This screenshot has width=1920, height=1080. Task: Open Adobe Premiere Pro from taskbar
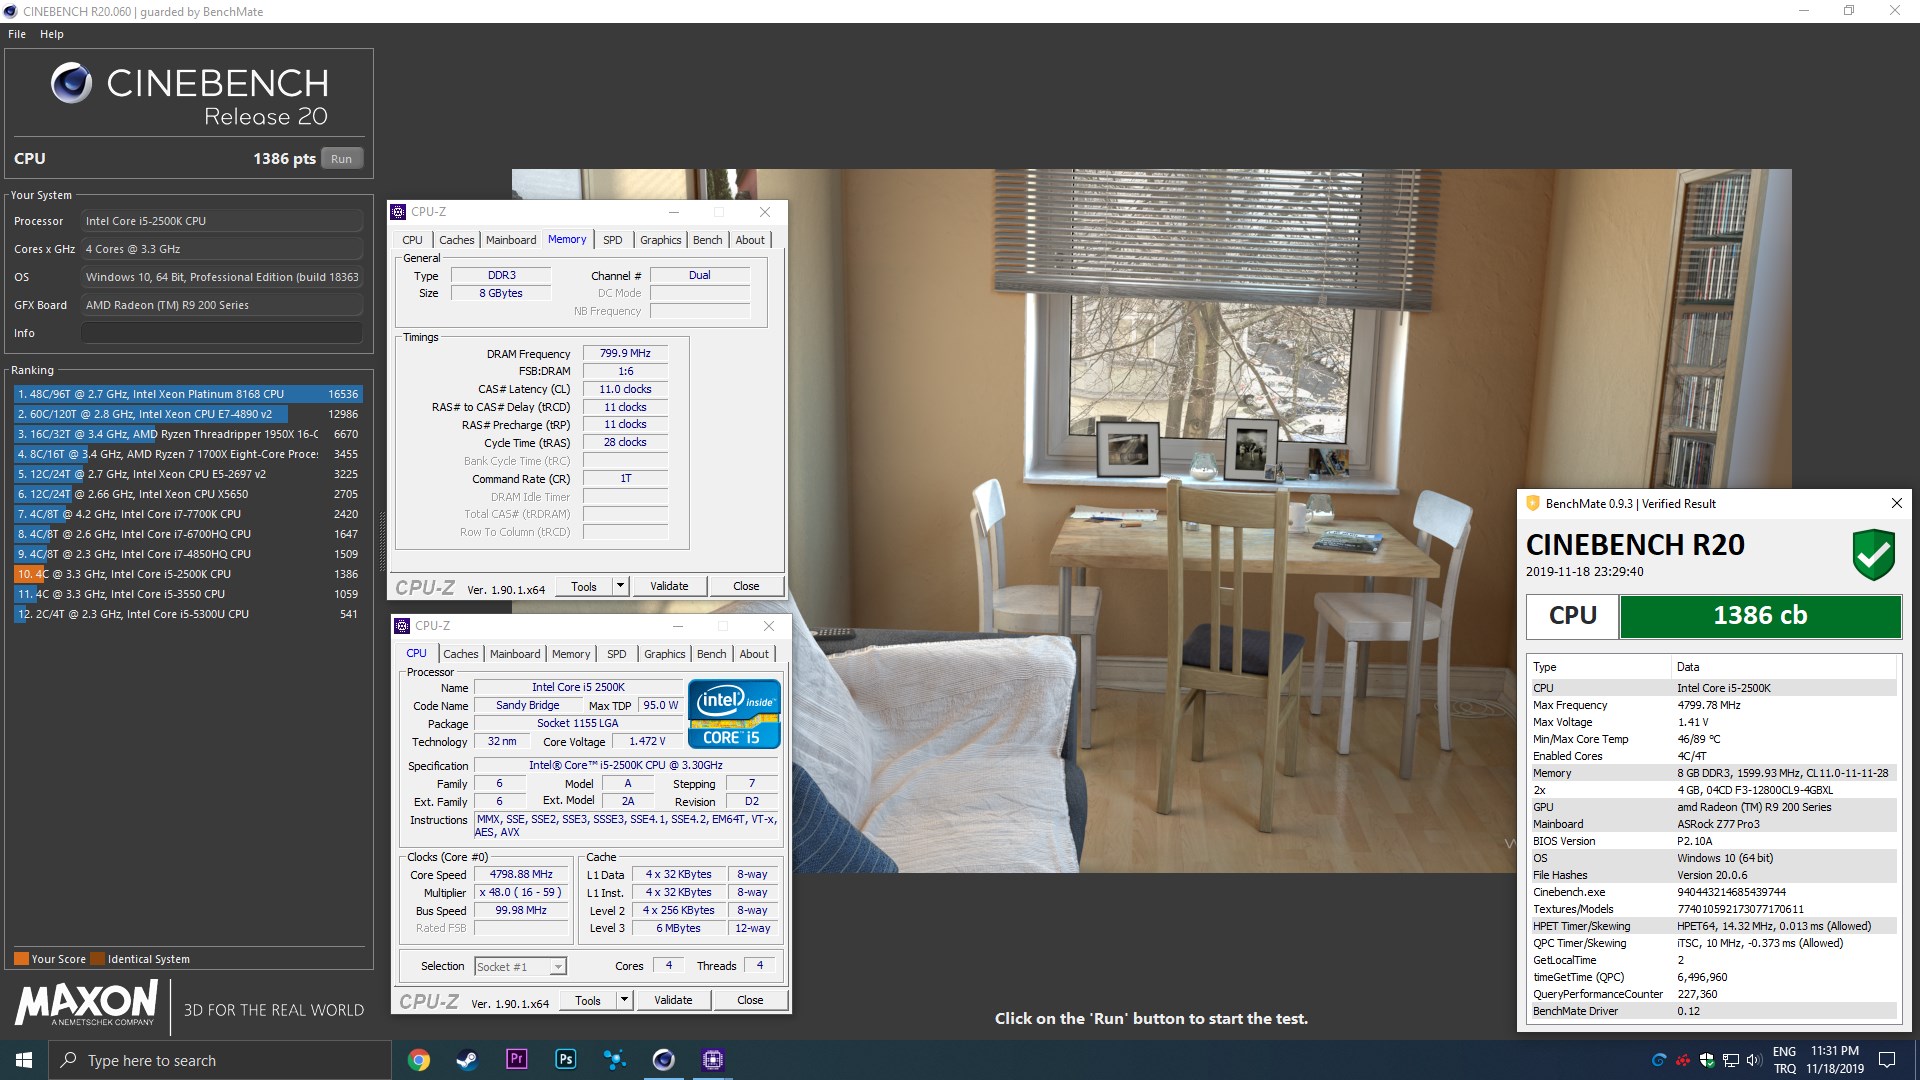[516, 1060]
